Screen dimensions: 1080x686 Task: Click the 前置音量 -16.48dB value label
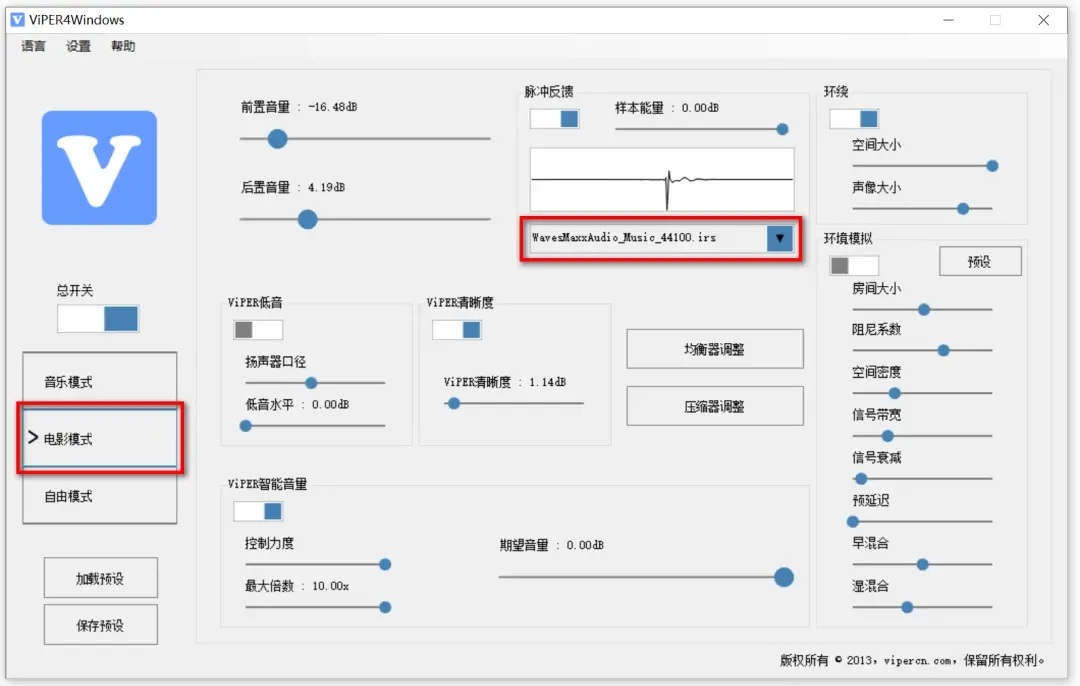(333, 107)
